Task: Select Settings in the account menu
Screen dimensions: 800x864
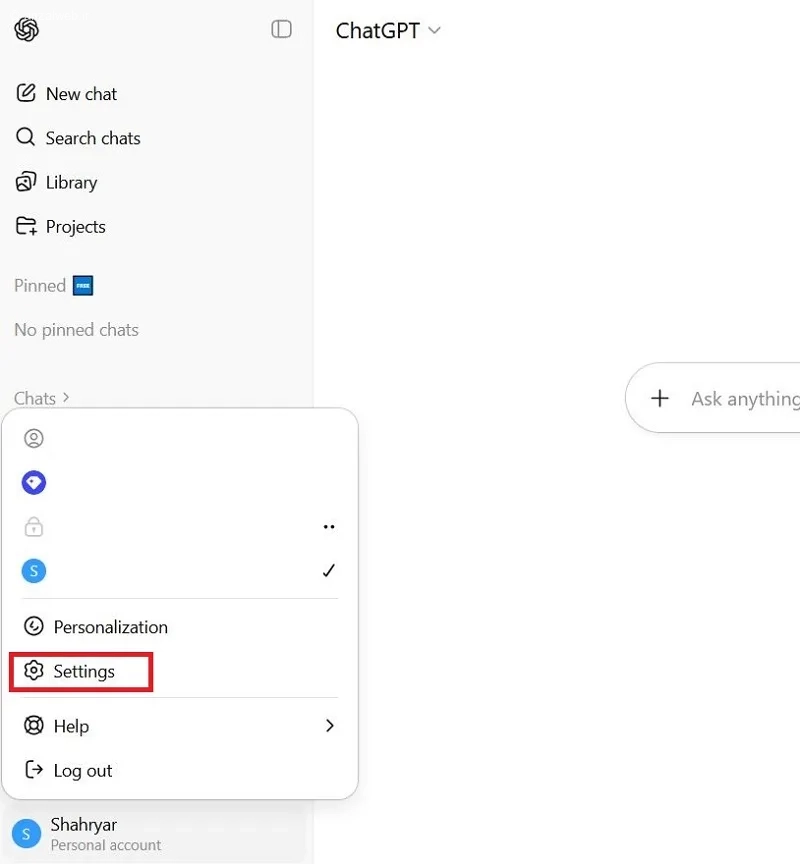Action: coord(82,672)
